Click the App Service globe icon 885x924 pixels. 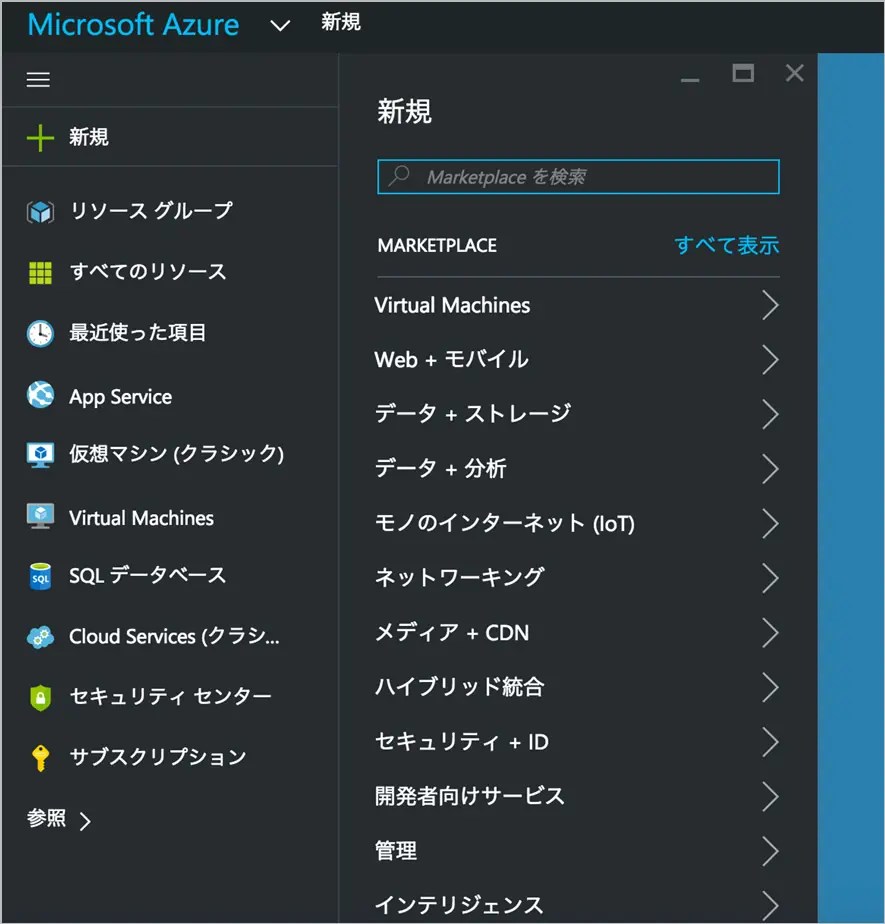point(40,395)
